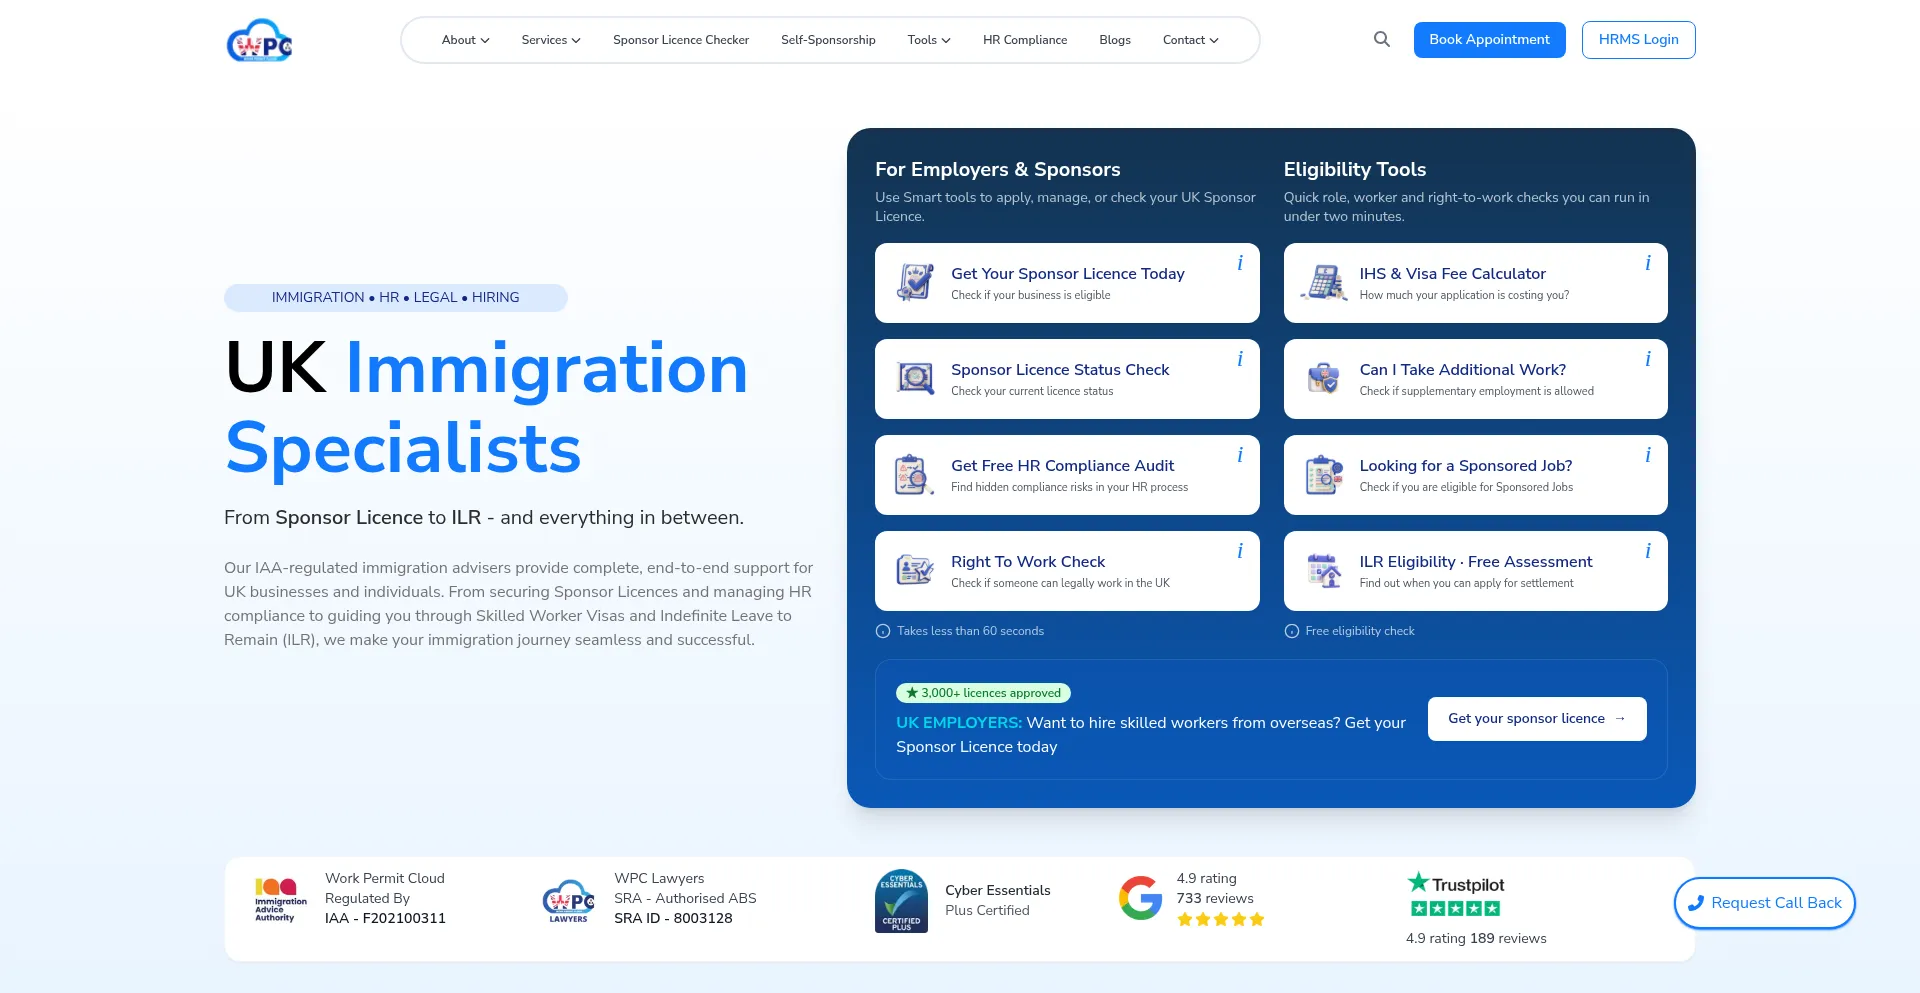Screen dimensions: 1920x993
Task: Open Right To Work Check title
Action: click(1028, 562)
